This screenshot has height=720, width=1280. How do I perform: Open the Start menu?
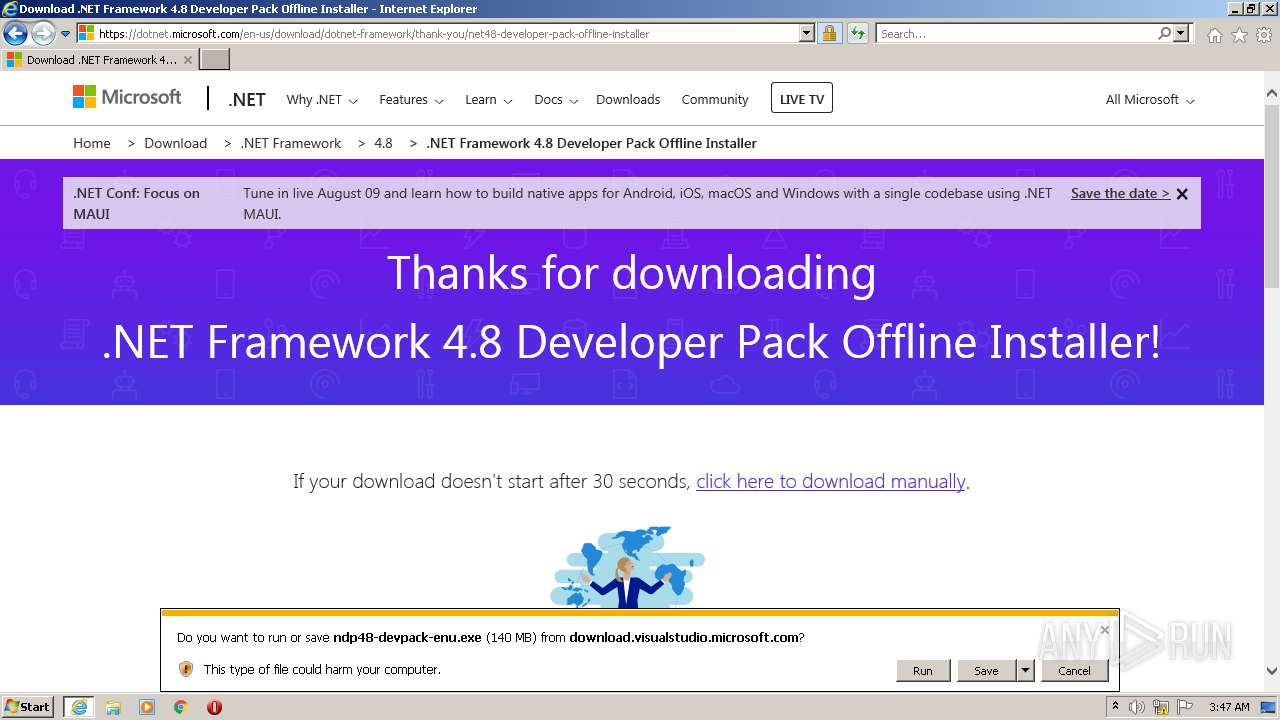point(28,706)
